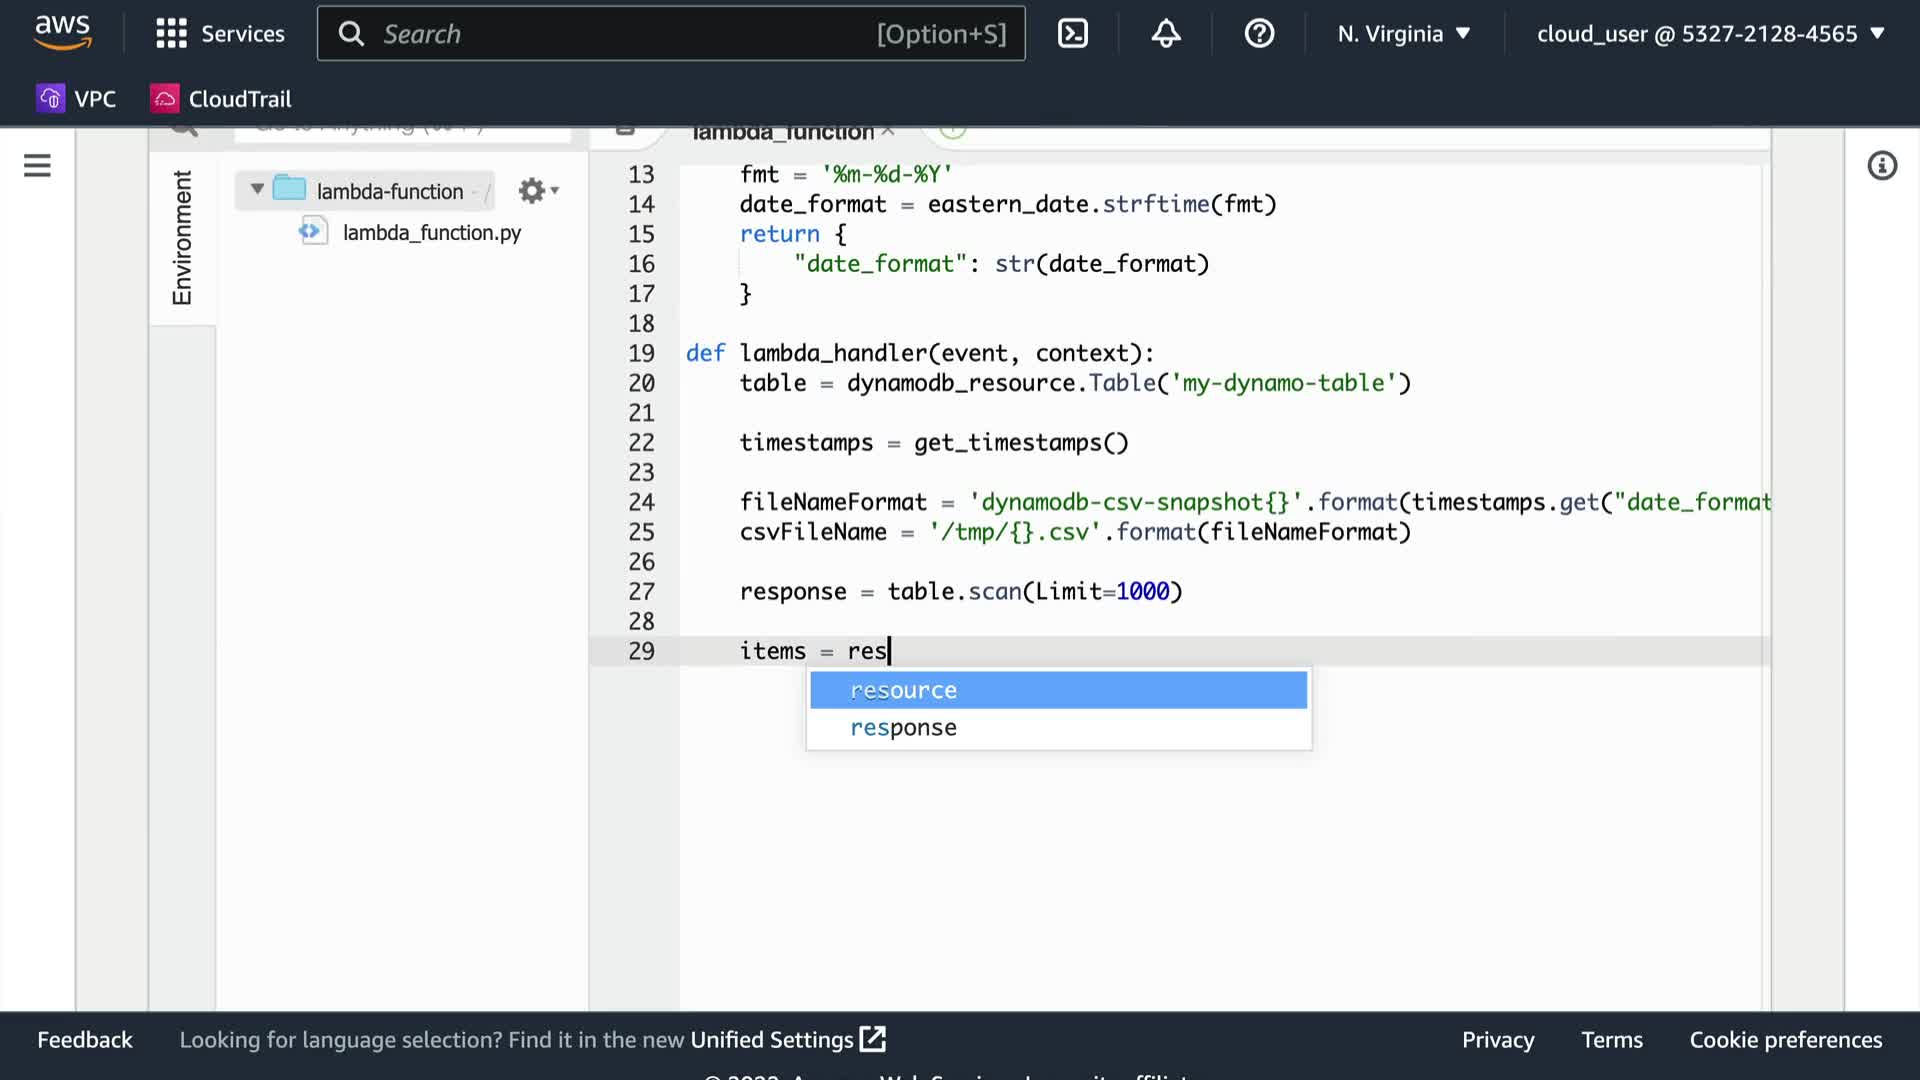Open the help question mark icon
Screen dimensions: 1920x1080
[x=1259, y=33]
